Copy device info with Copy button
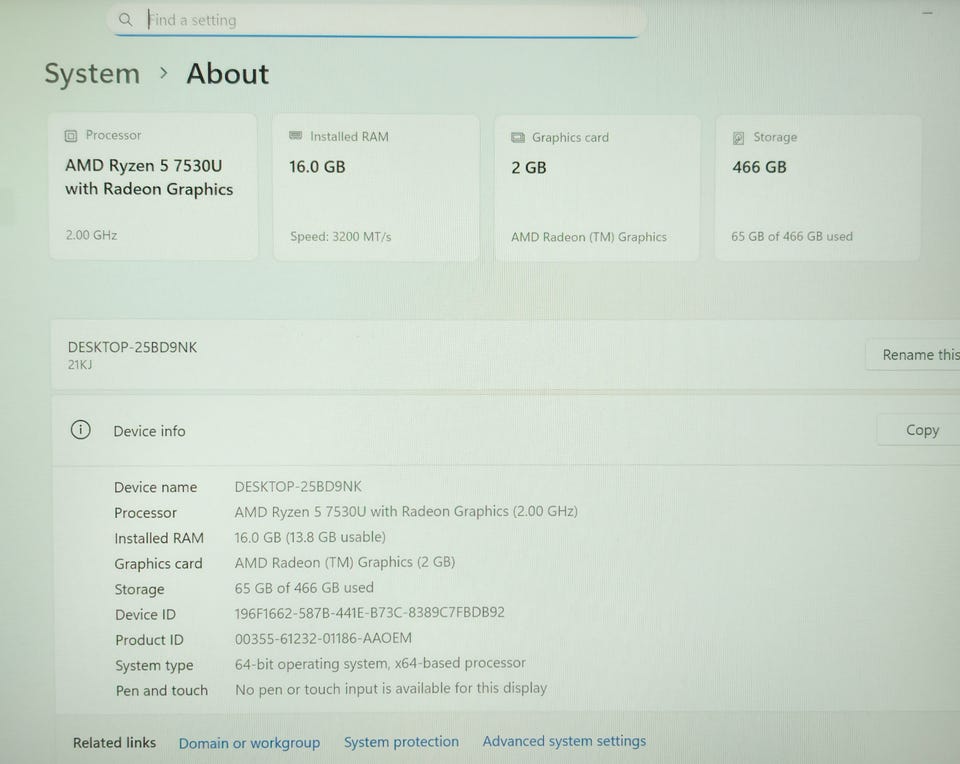The height and width of the screenshot is (764, 960). pos(918,430)
